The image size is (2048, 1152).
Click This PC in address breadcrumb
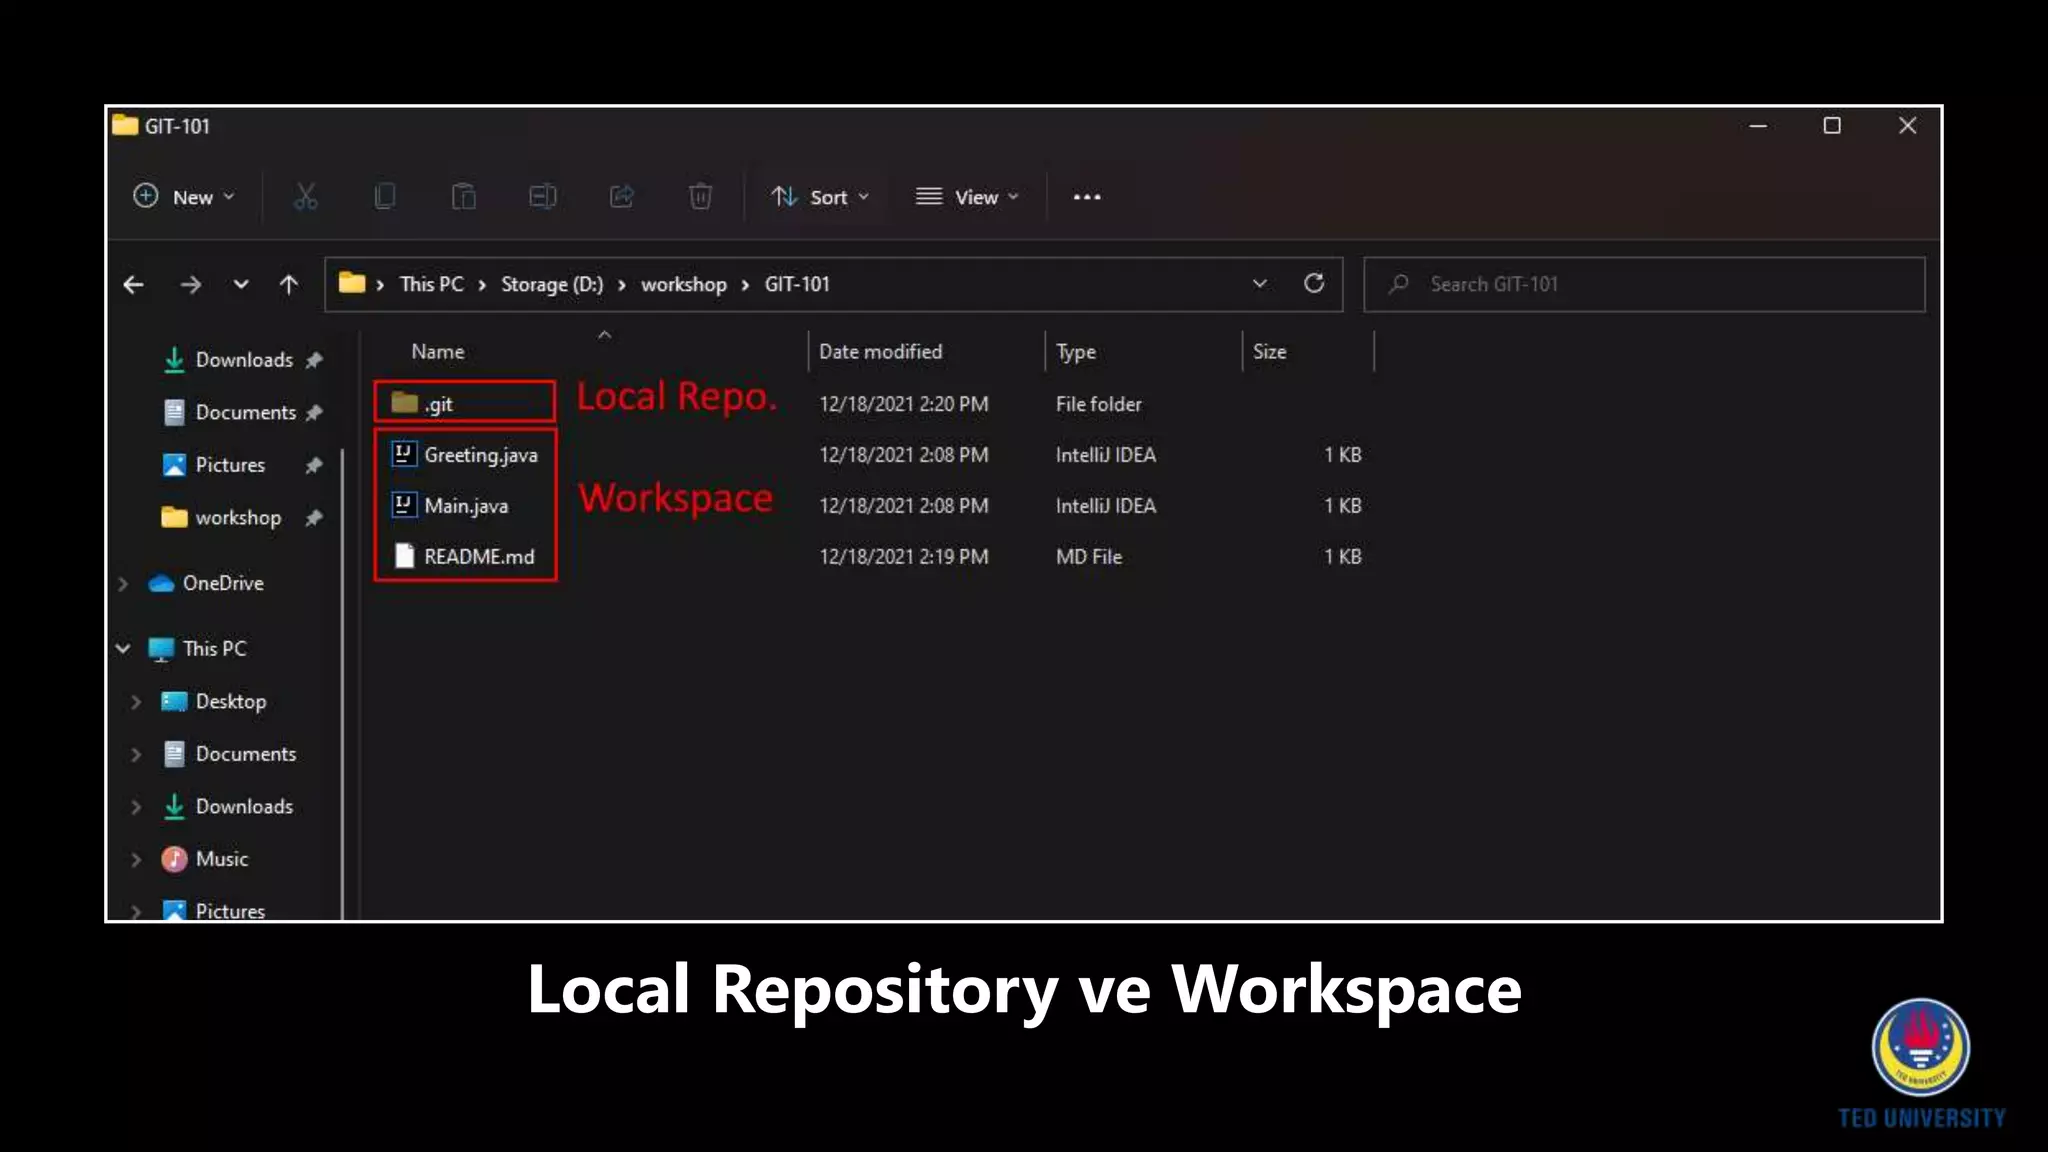click(x=431, y=284)
